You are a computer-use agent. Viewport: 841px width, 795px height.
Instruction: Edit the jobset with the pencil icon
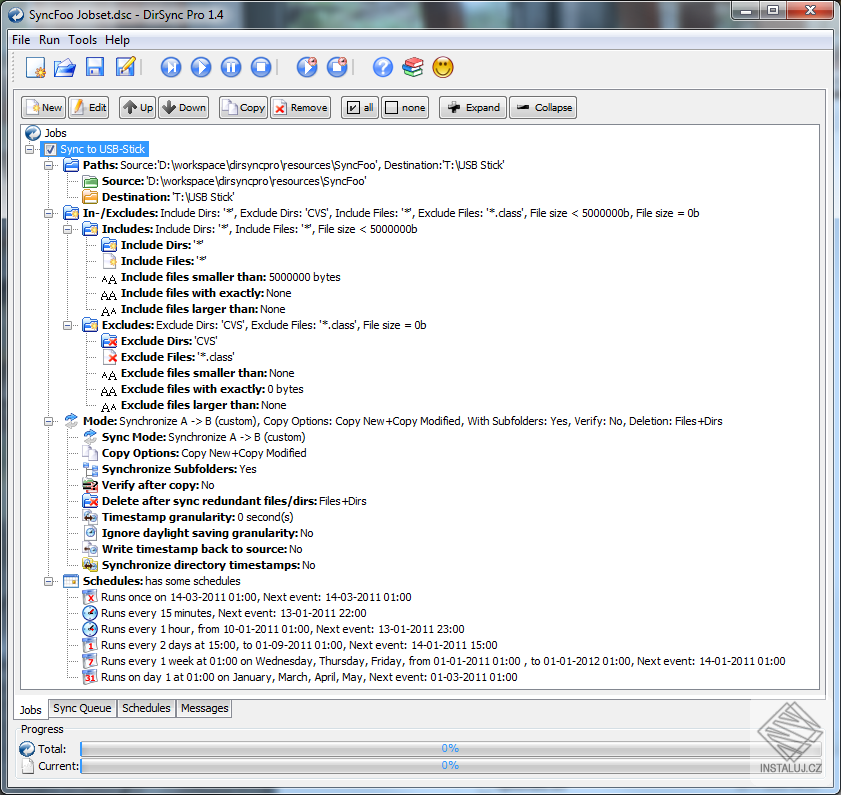coord(124,67)
